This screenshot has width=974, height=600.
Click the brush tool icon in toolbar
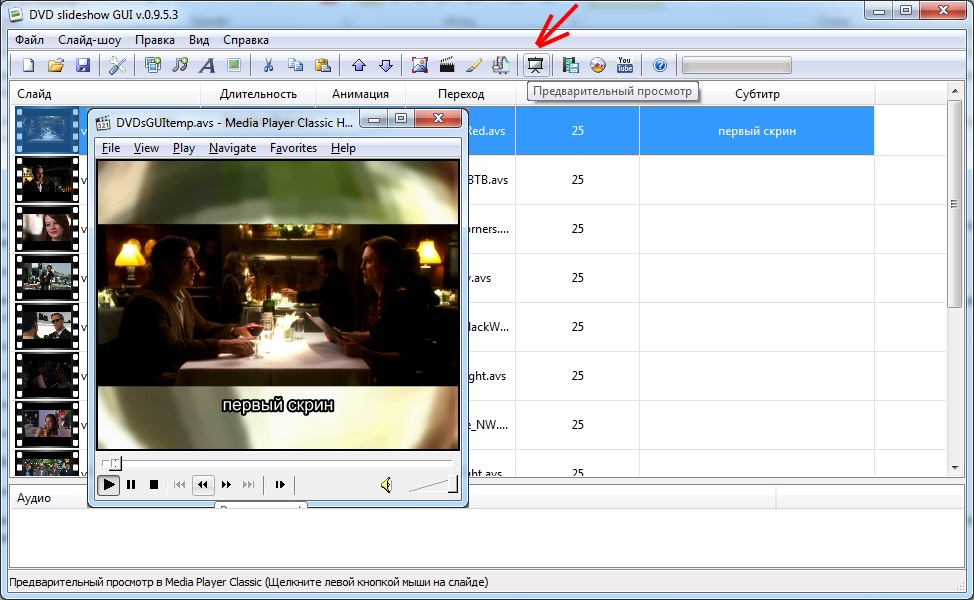pyautogui.click(x=474, y=65)
